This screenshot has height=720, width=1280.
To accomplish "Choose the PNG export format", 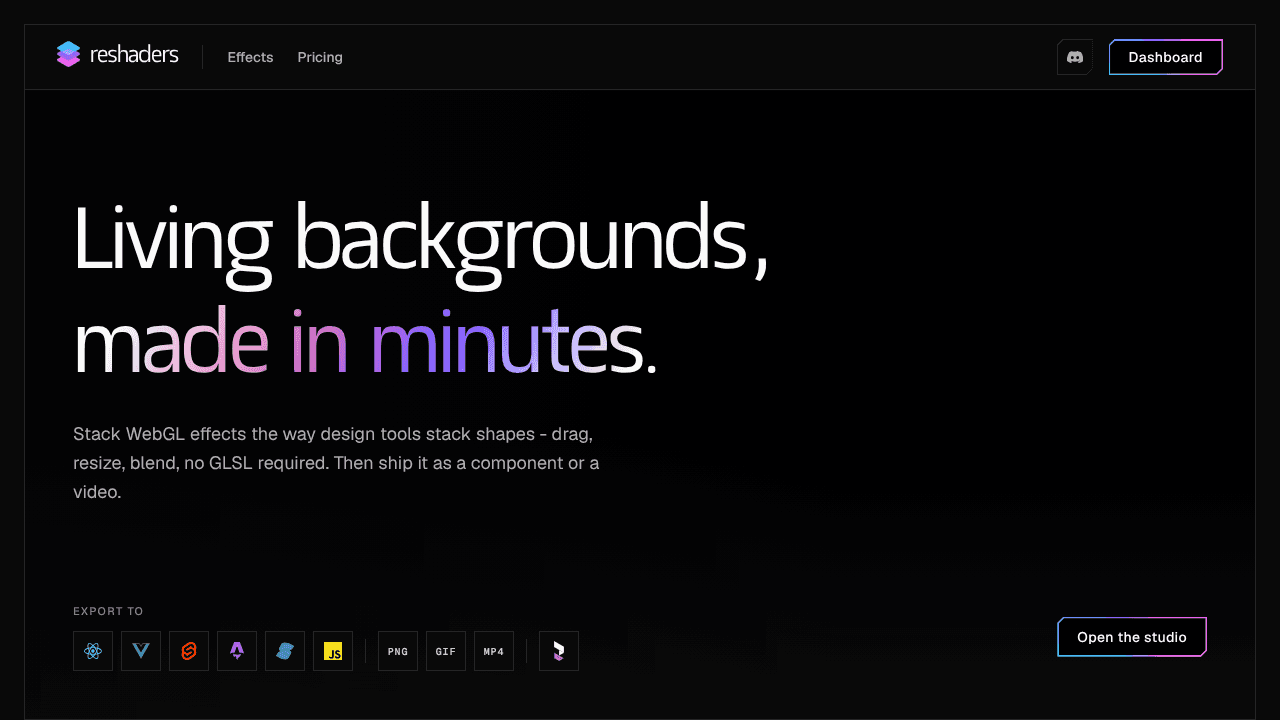I will pos(398,651).
